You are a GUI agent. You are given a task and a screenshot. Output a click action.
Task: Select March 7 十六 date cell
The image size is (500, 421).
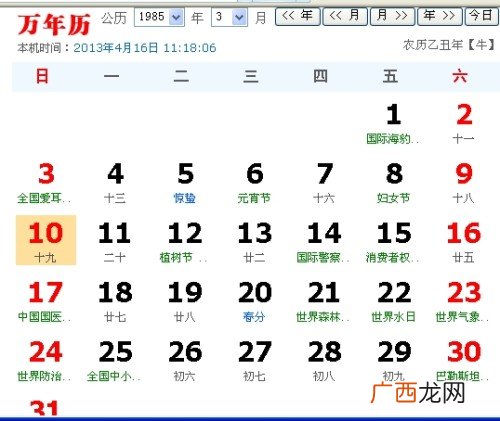pos(324,182)
